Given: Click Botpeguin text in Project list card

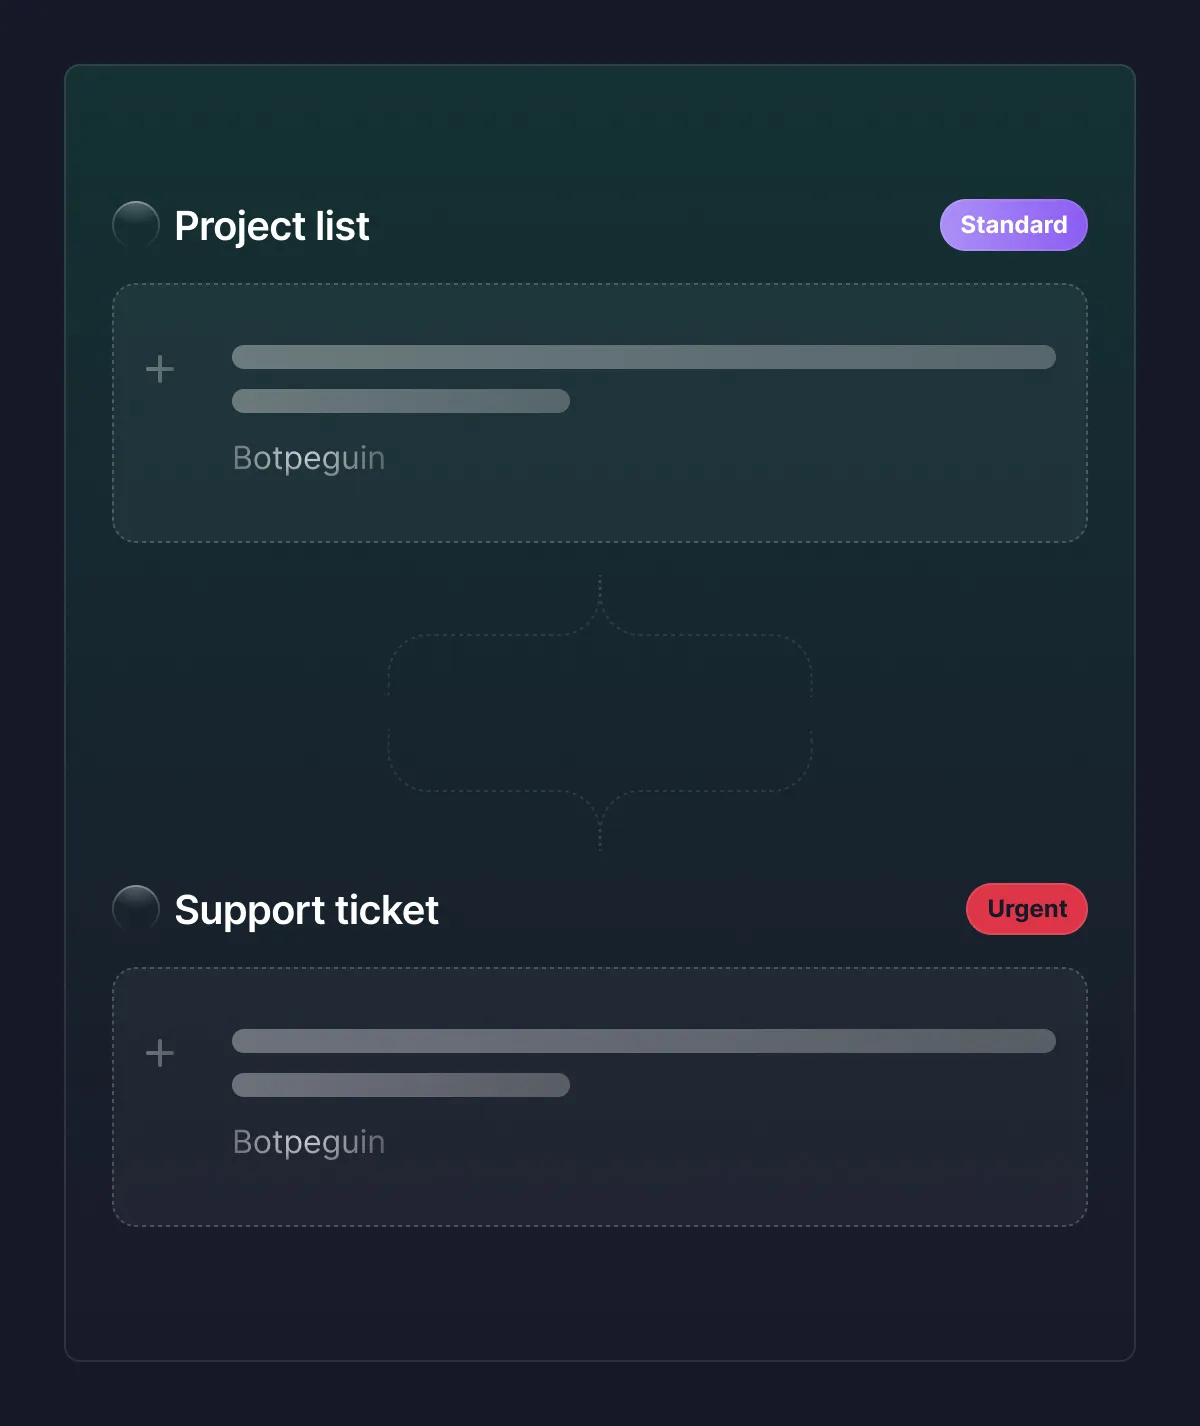Looking at the screenshot, I should [x=308, y=458].
